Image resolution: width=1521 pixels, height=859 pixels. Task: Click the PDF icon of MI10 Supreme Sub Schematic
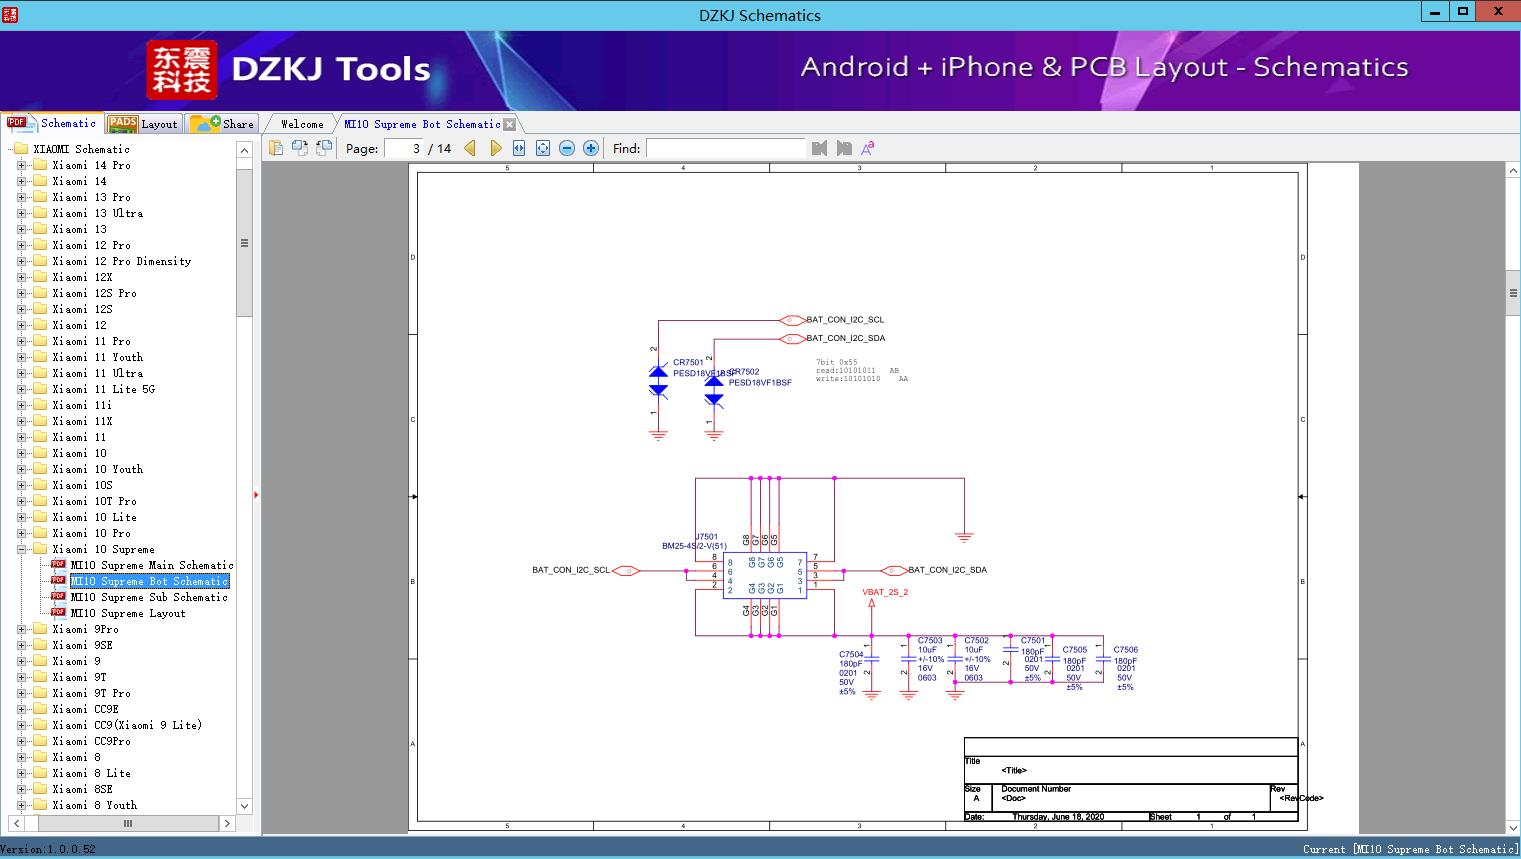(x=58, y=597)
